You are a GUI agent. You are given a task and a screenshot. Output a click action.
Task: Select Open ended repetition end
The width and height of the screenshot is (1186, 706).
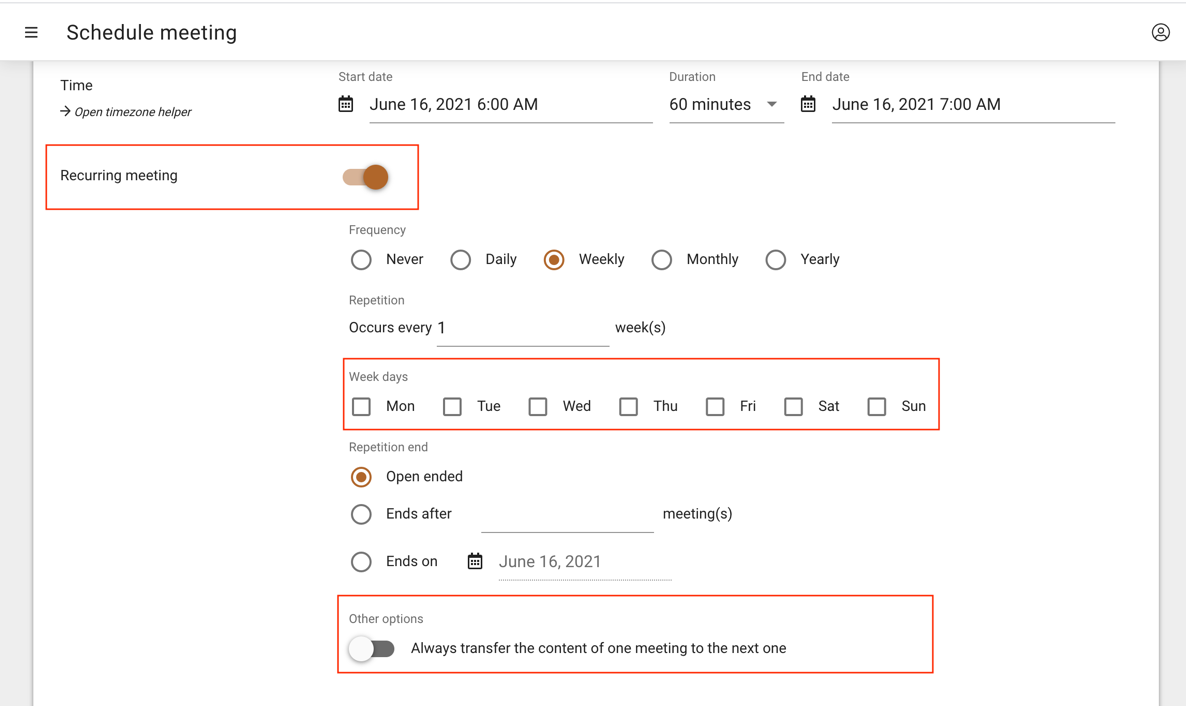click(361, 477)
